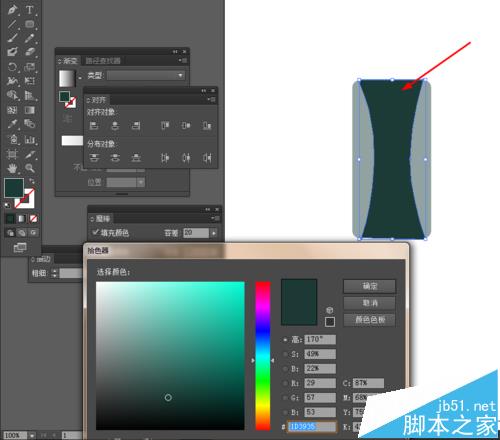This screenshot has width=500, height=440.
Task: Select the G green radio button
Action: pos(285,398)
